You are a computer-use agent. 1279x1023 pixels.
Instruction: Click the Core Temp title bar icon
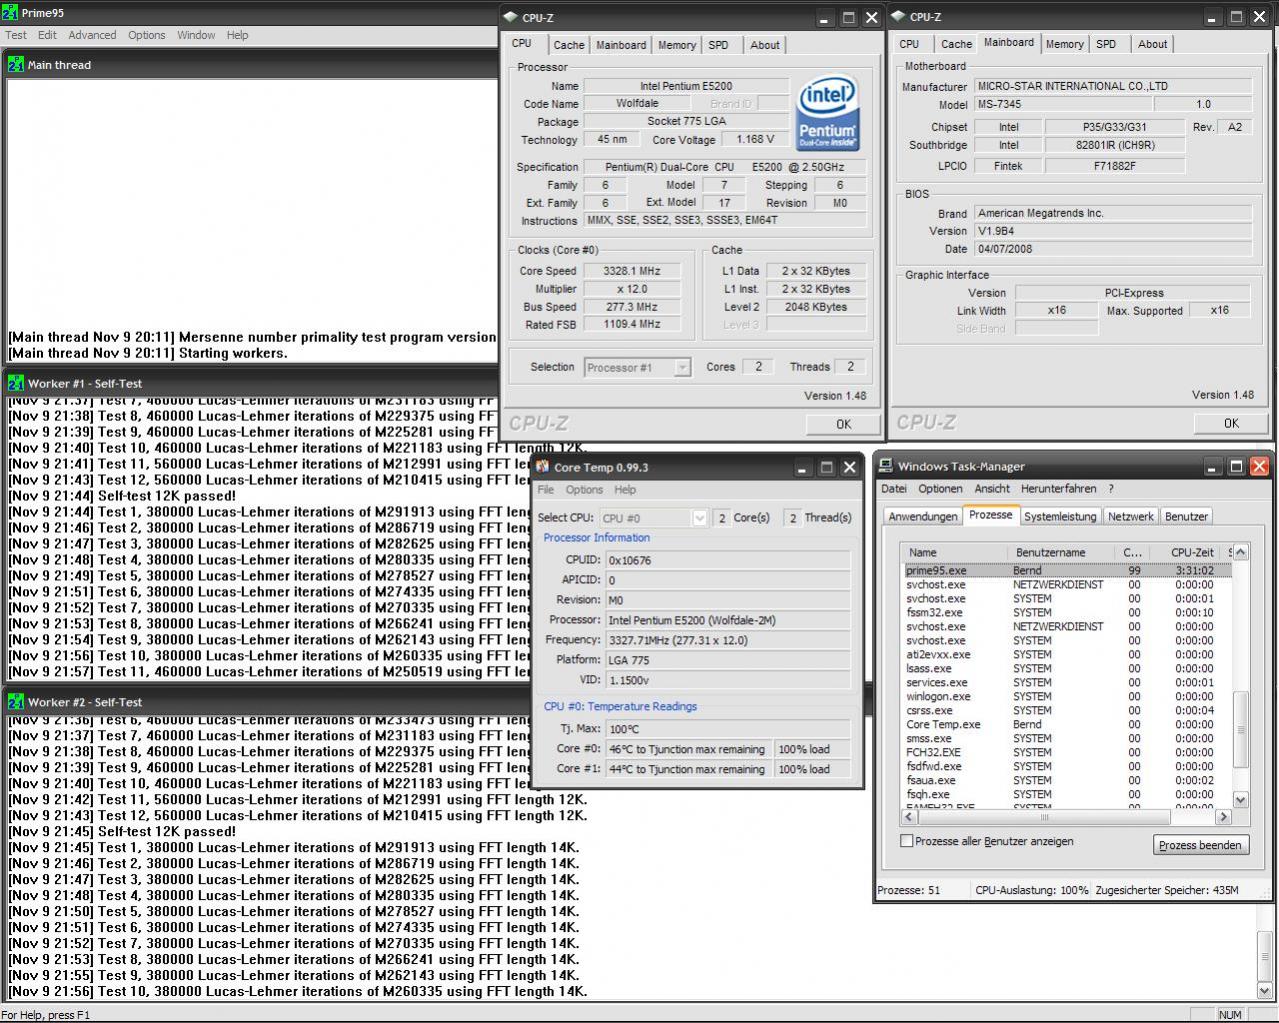tap(541, 467)
